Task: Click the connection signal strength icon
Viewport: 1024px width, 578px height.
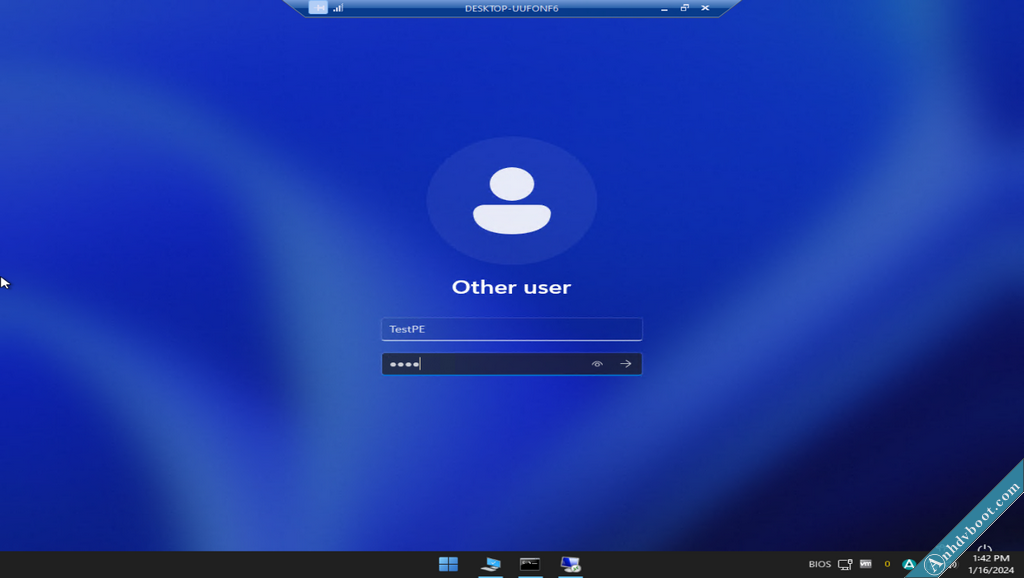Action: (x=338, y=8)
